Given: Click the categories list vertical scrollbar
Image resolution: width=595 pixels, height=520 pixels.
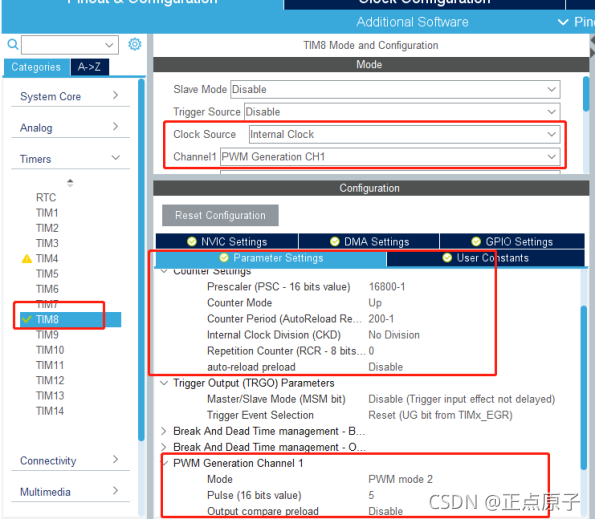Looking at the screenshot, I should (141, 260).
